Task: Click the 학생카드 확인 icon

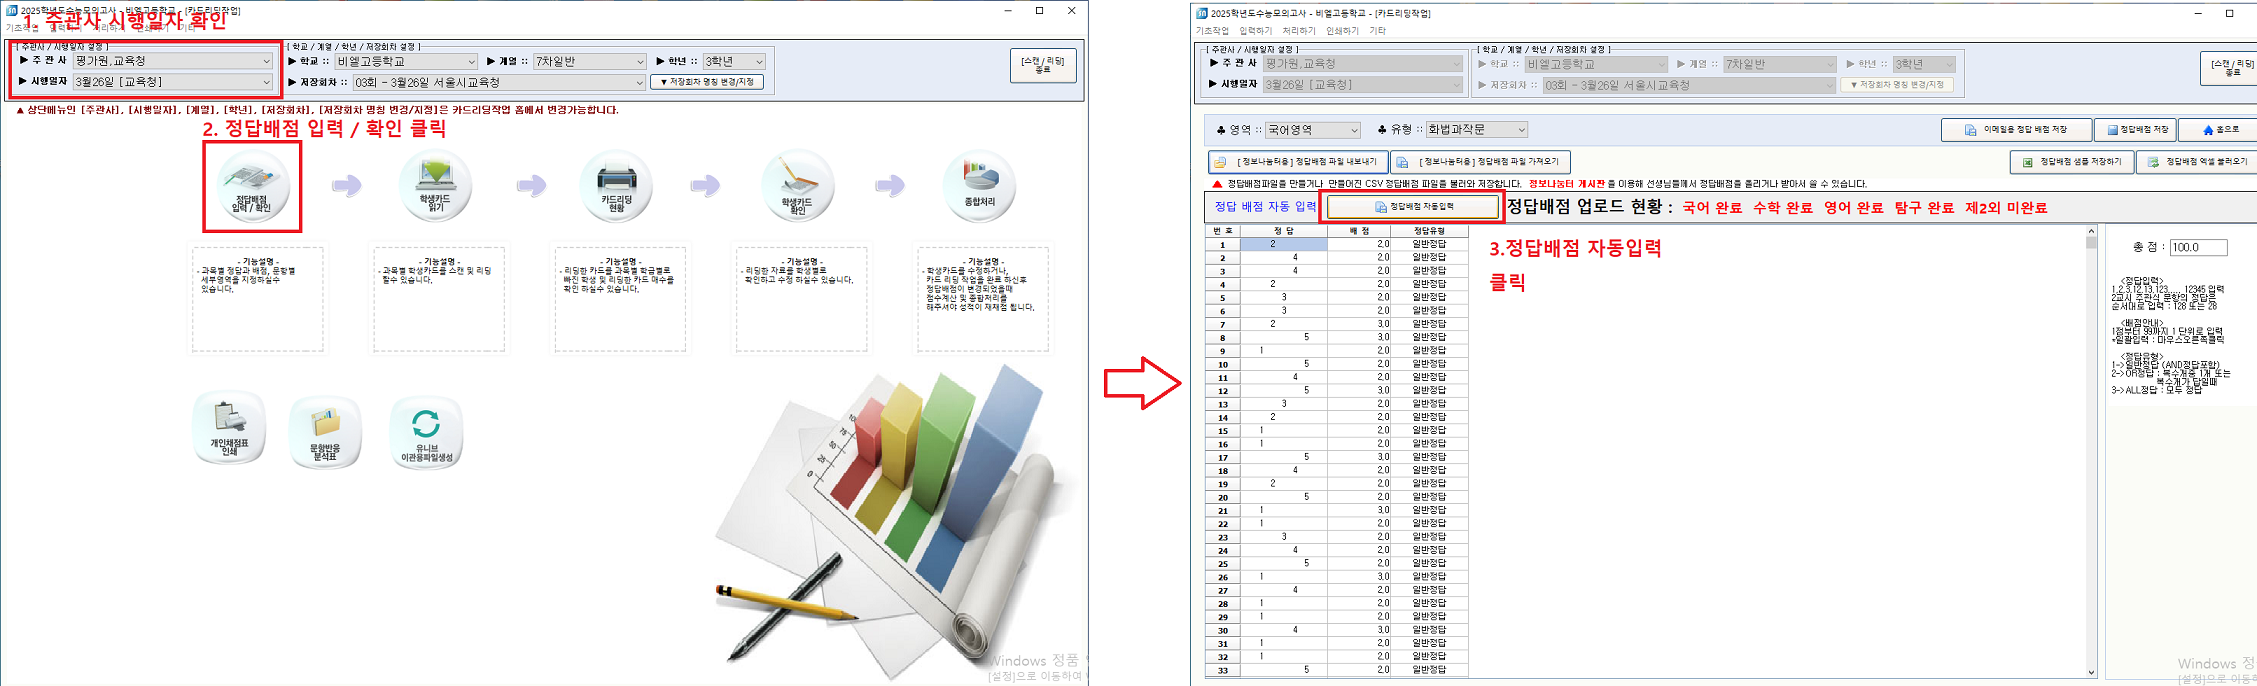Action: click(x=797, y=185)
